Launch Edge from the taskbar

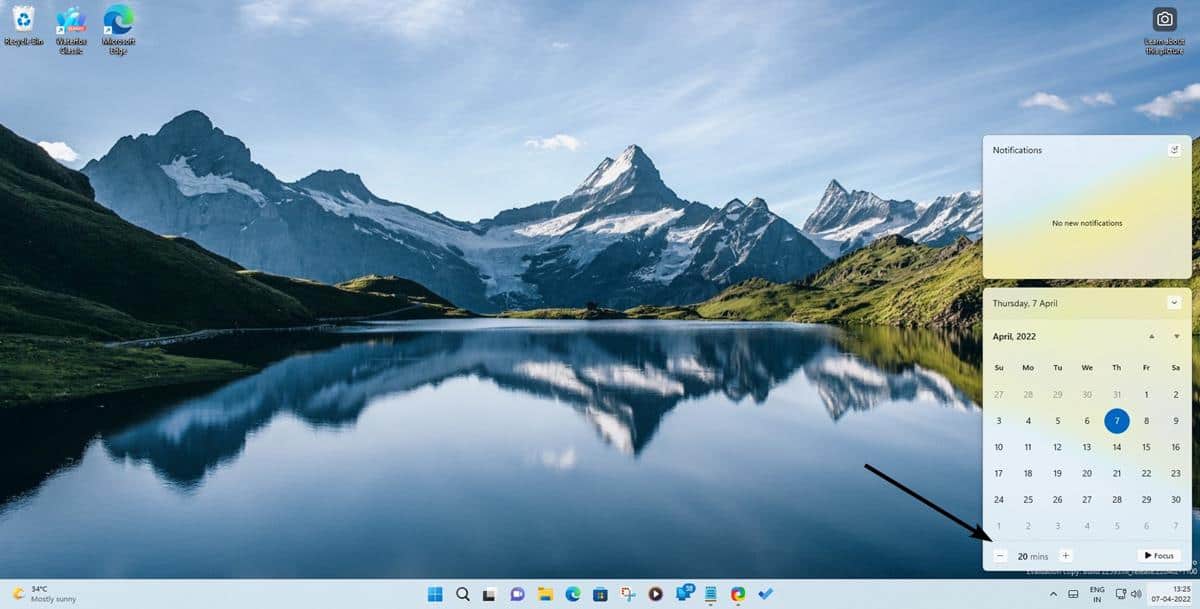click(x=572, y=594)
